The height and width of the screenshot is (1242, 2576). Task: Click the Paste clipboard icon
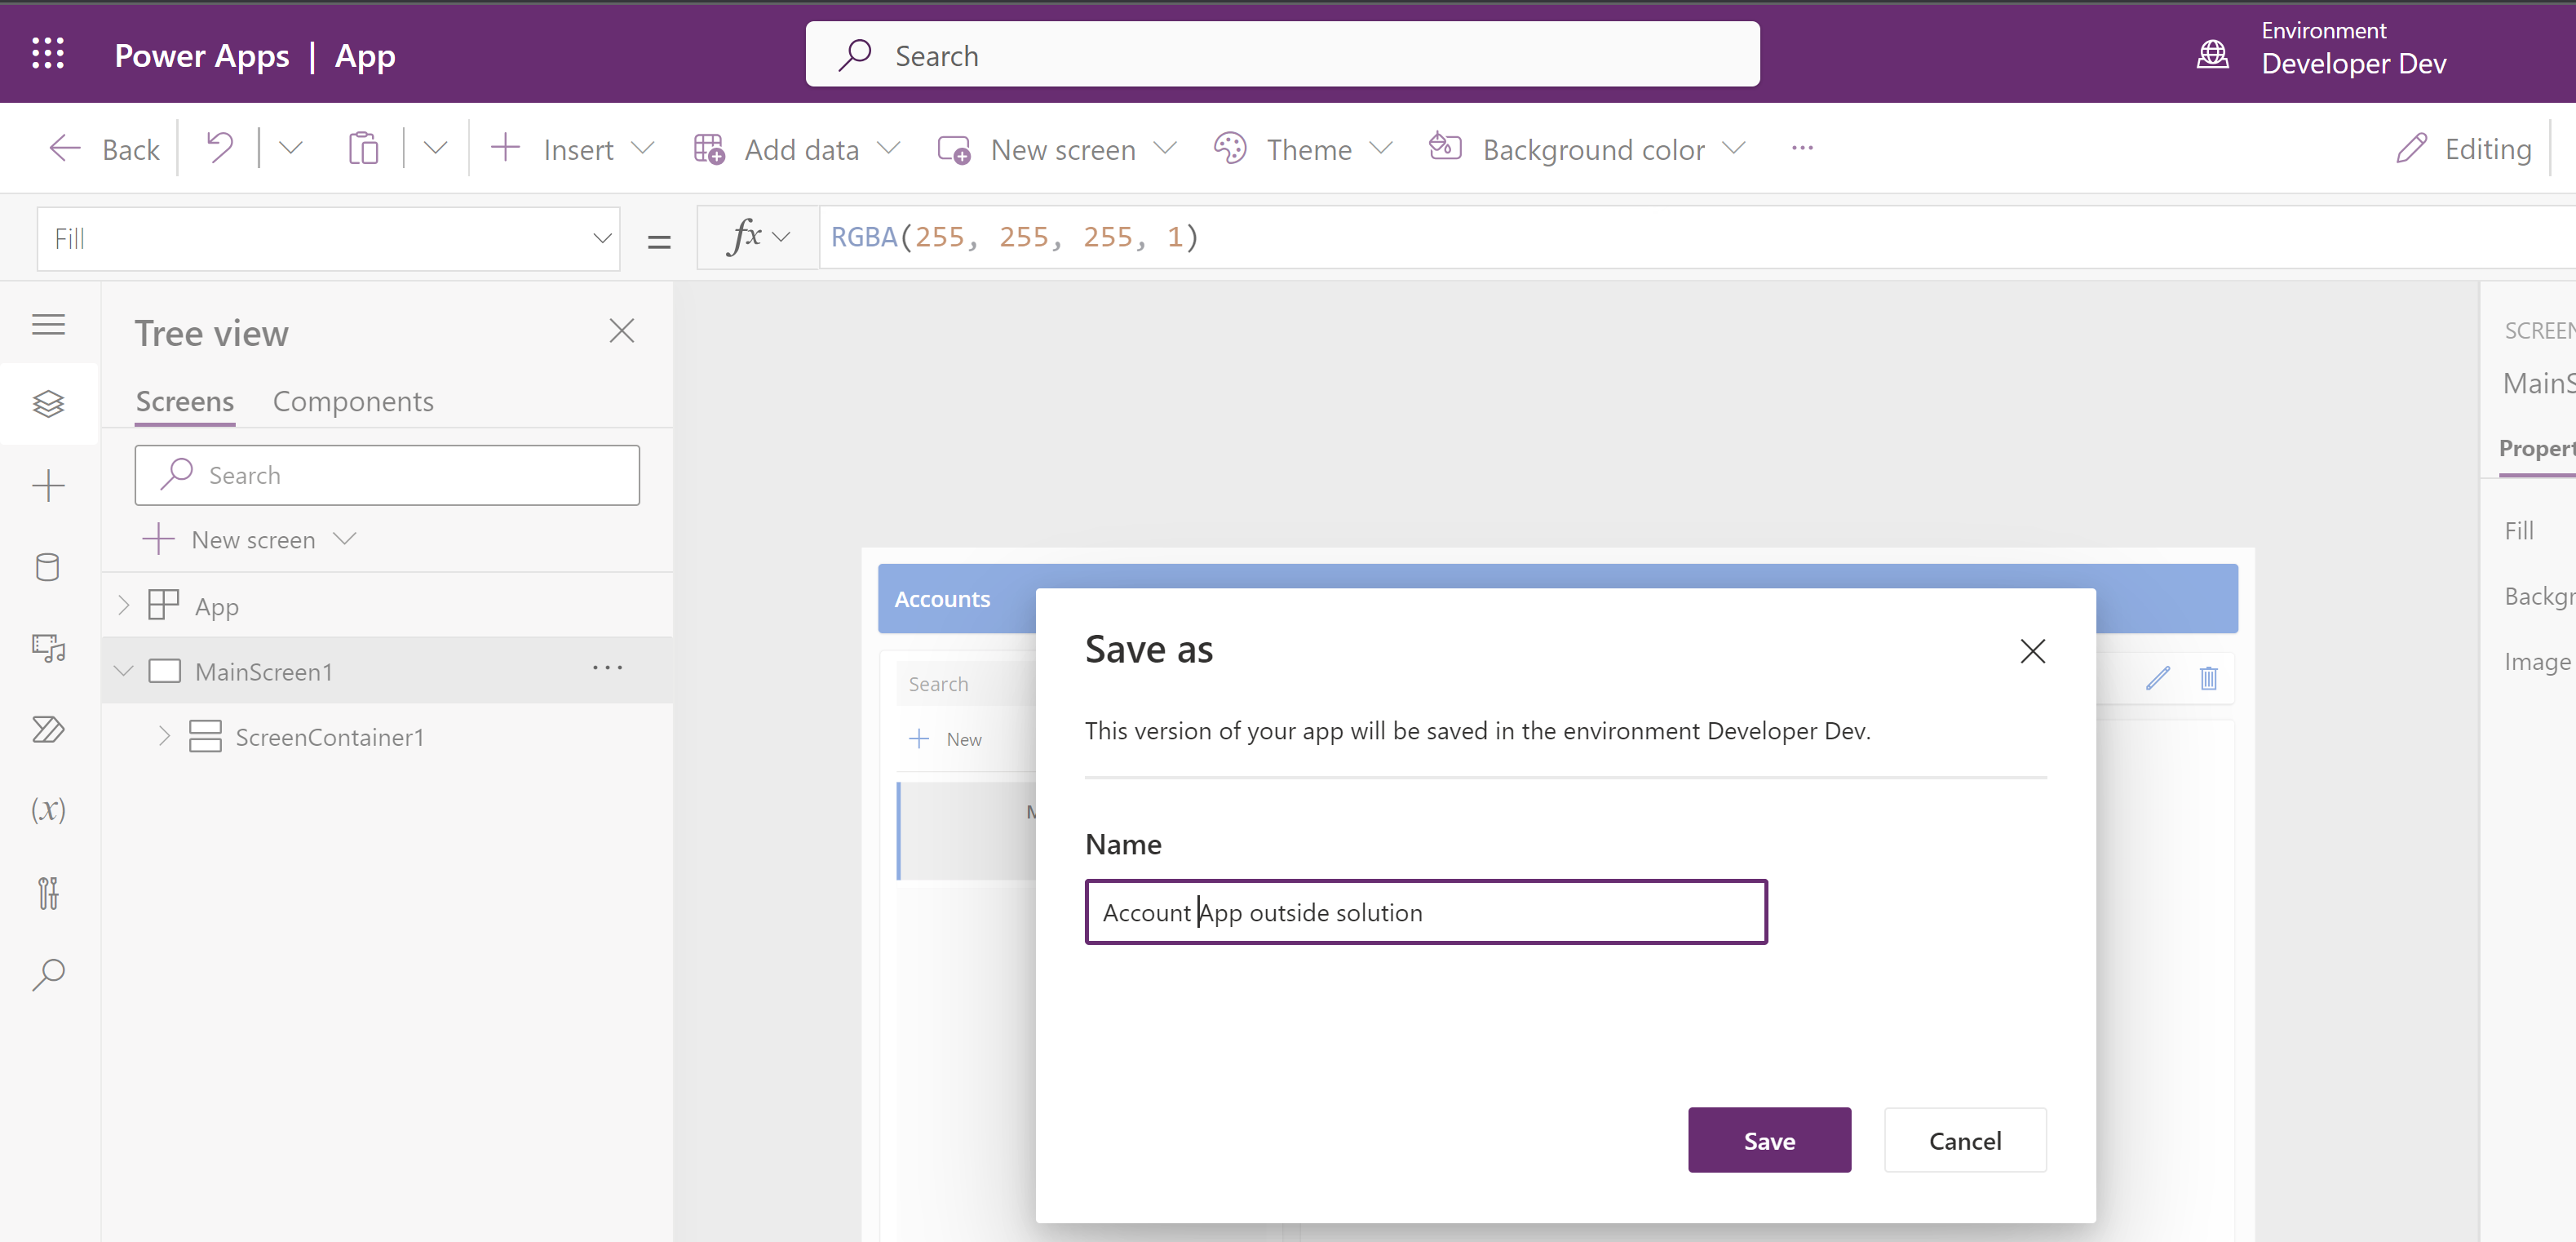point(363,149)
